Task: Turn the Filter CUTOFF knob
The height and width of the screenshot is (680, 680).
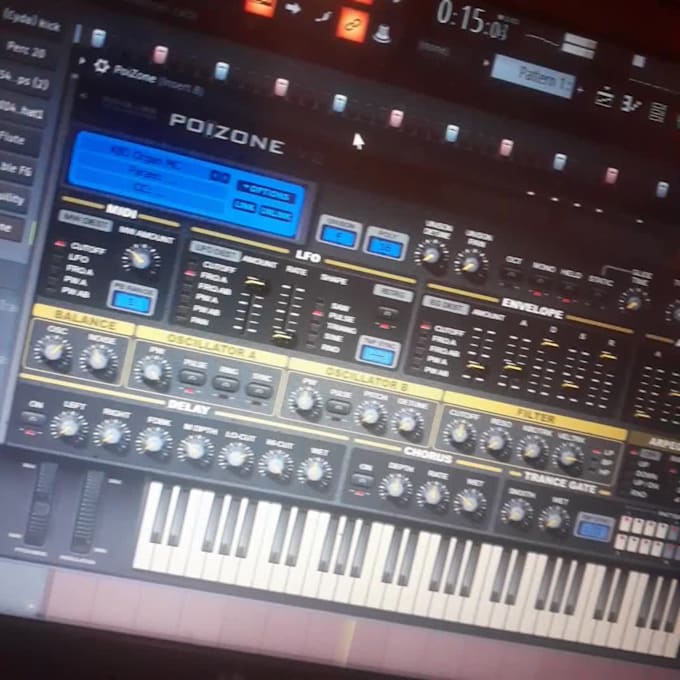Action: click(x=459, y=434)
